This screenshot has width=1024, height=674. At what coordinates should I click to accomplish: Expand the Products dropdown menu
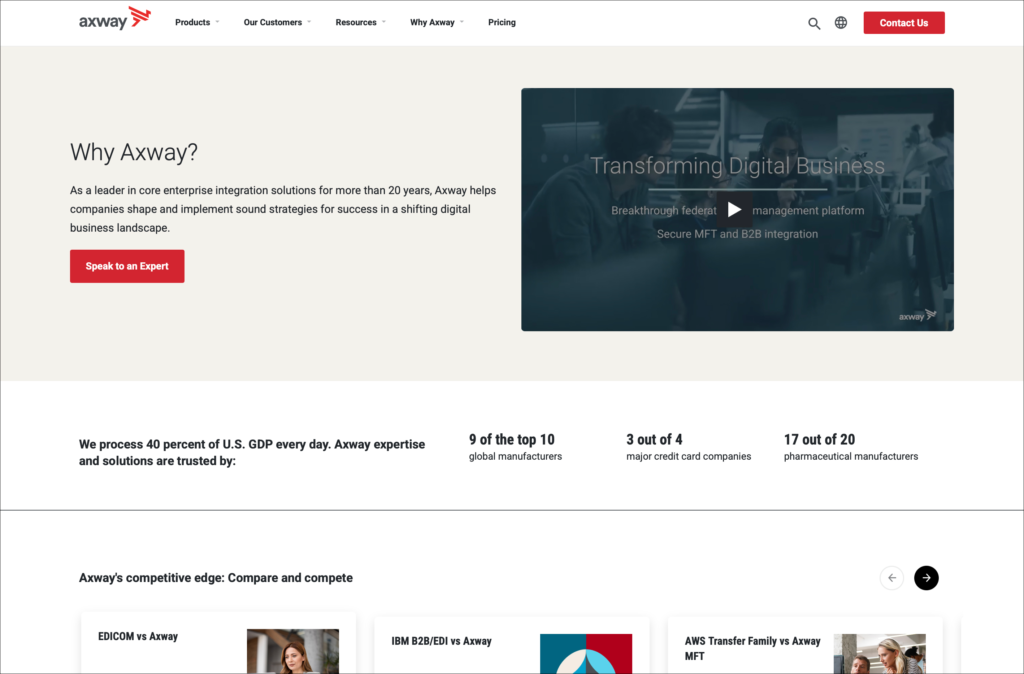coord(197,22)
